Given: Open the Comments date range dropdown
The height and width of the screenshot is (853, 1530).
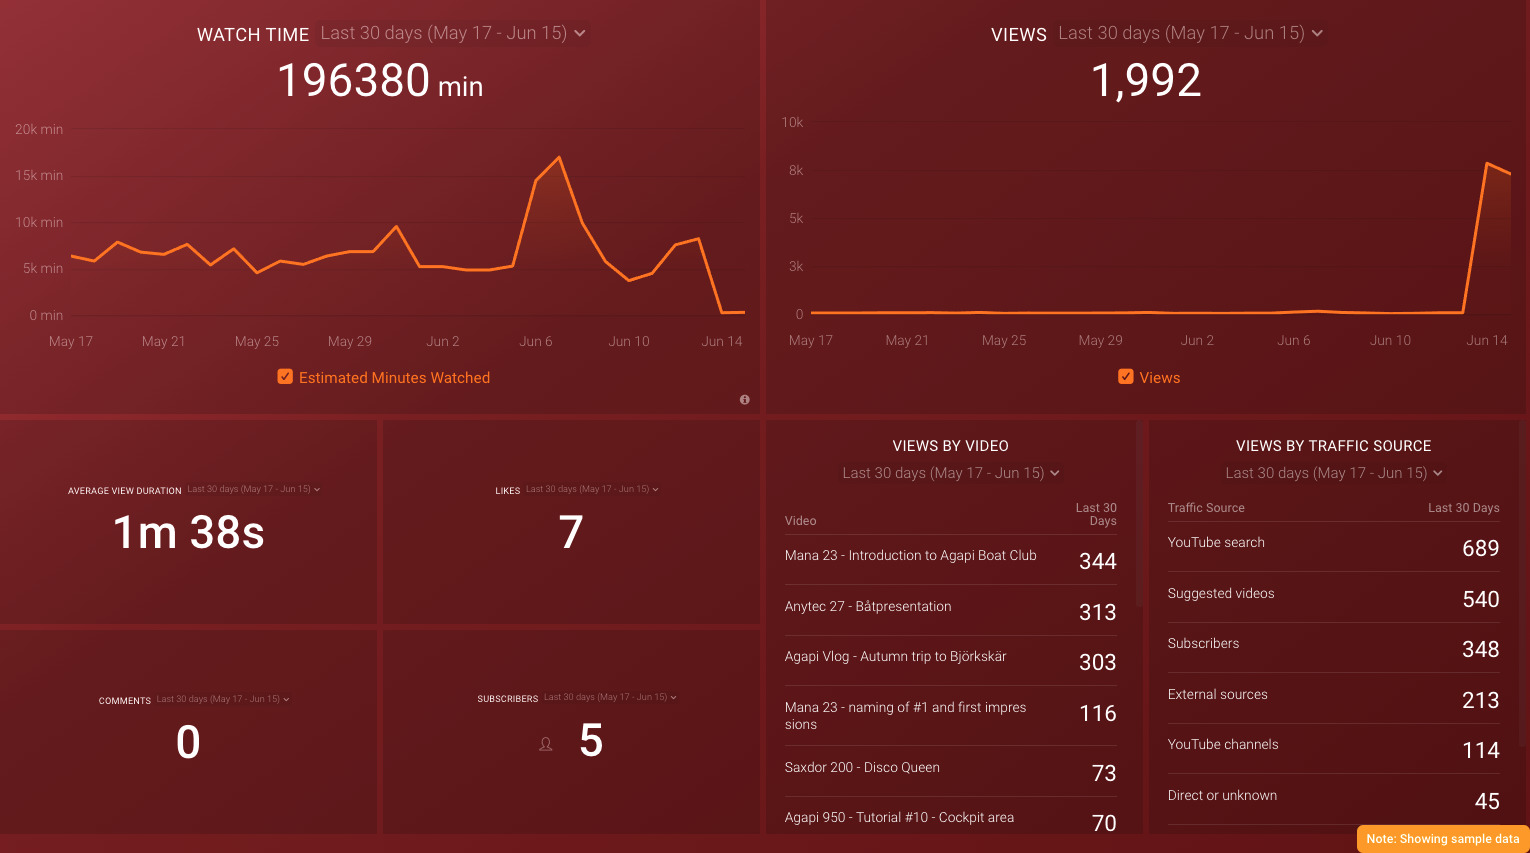Looking at the screenshot, I should click(x=222, y=699).
